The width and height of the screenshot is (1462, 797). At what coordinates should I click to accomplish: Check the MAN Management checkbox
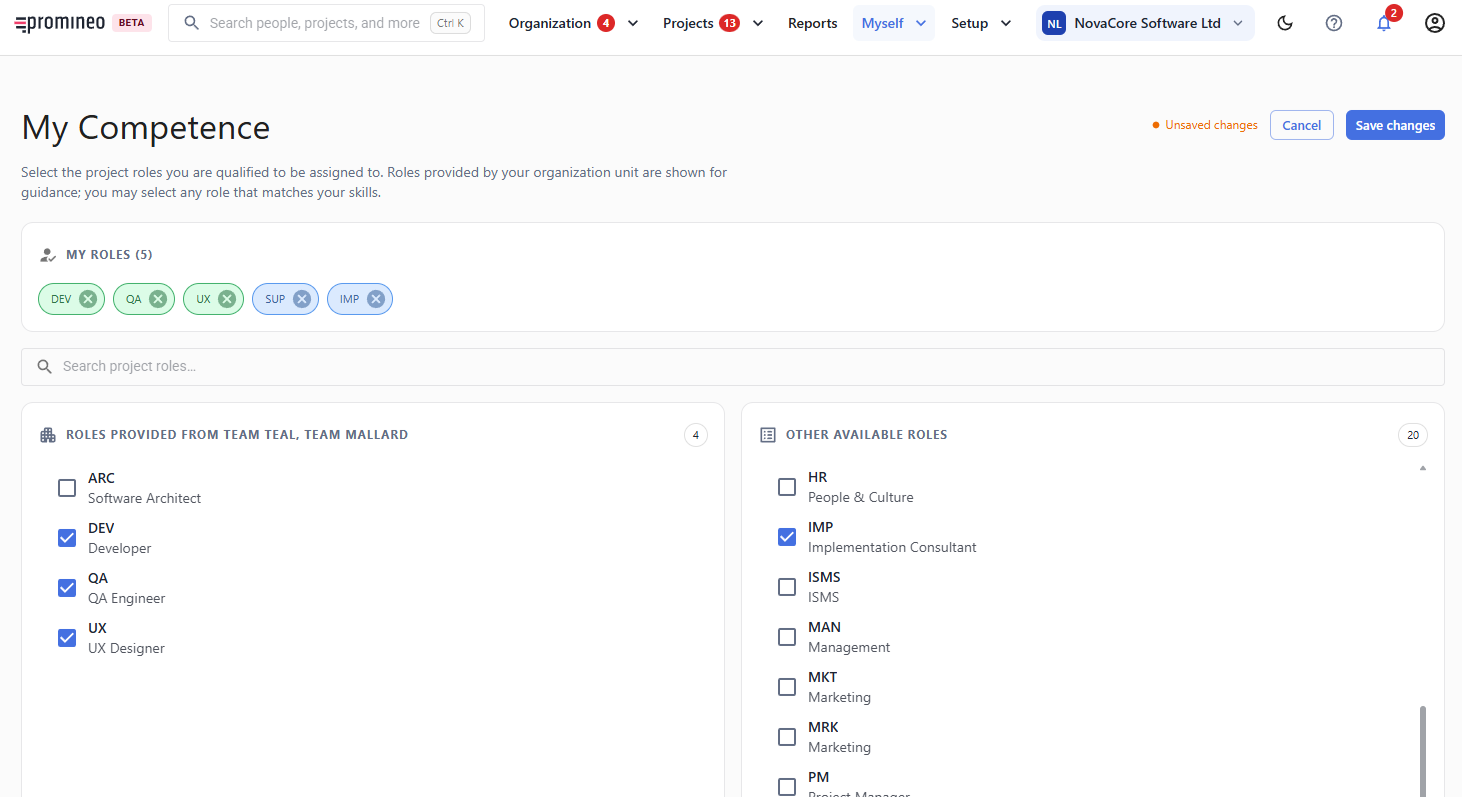(x=787, y=637)
